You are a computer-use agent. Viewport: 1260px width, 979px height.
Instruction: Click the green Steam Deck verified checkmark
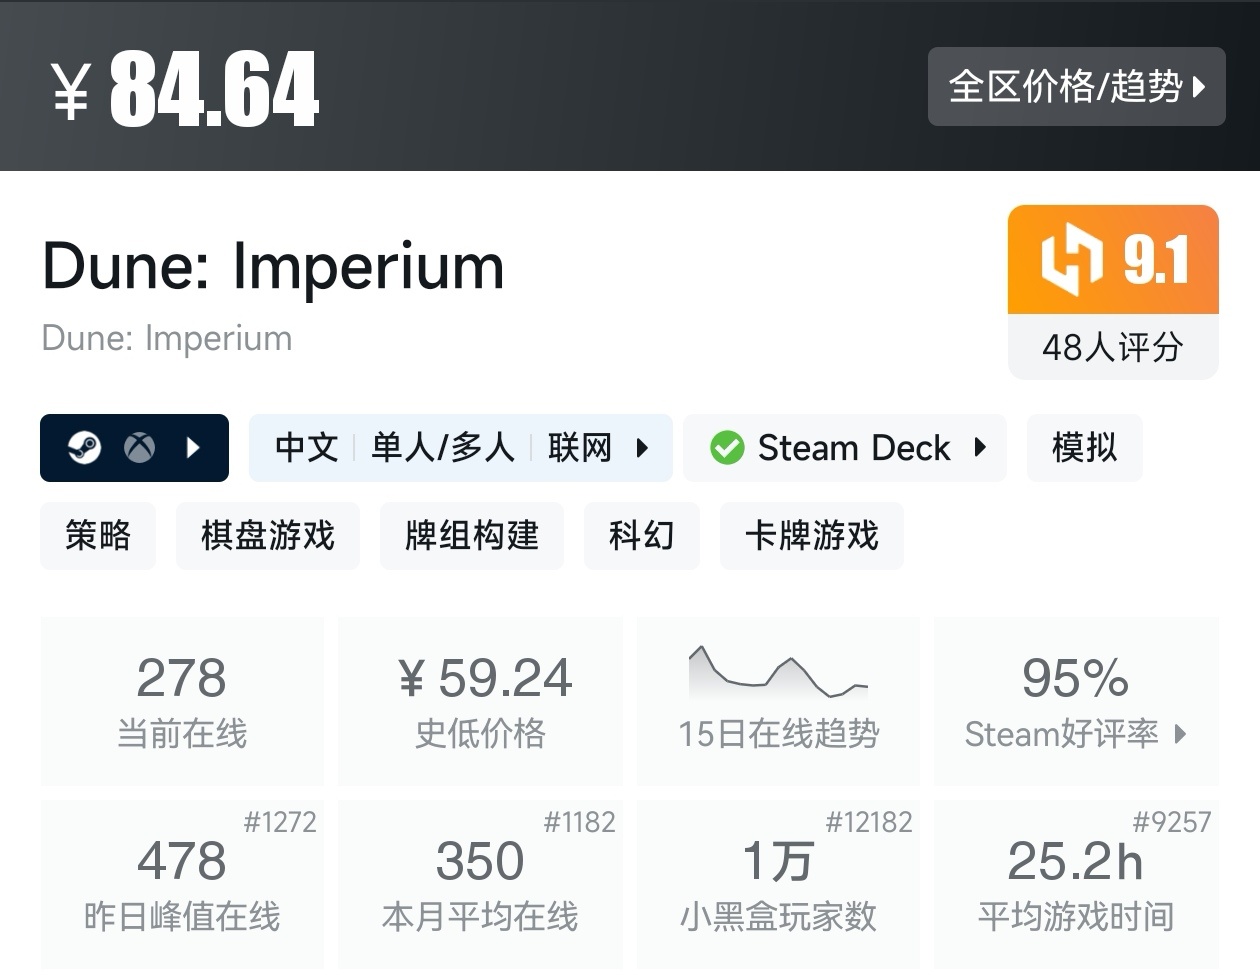(727, 448)
